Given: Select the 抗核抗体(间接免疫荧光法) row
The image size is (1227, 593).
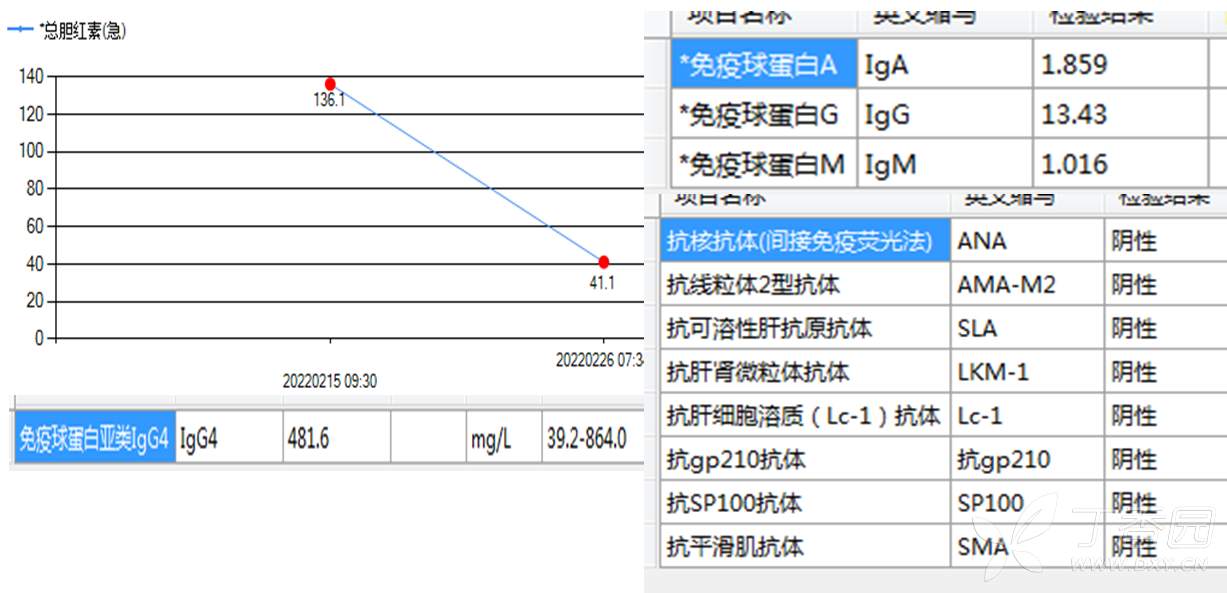Looking at the screenshot, I should point(804,241).
